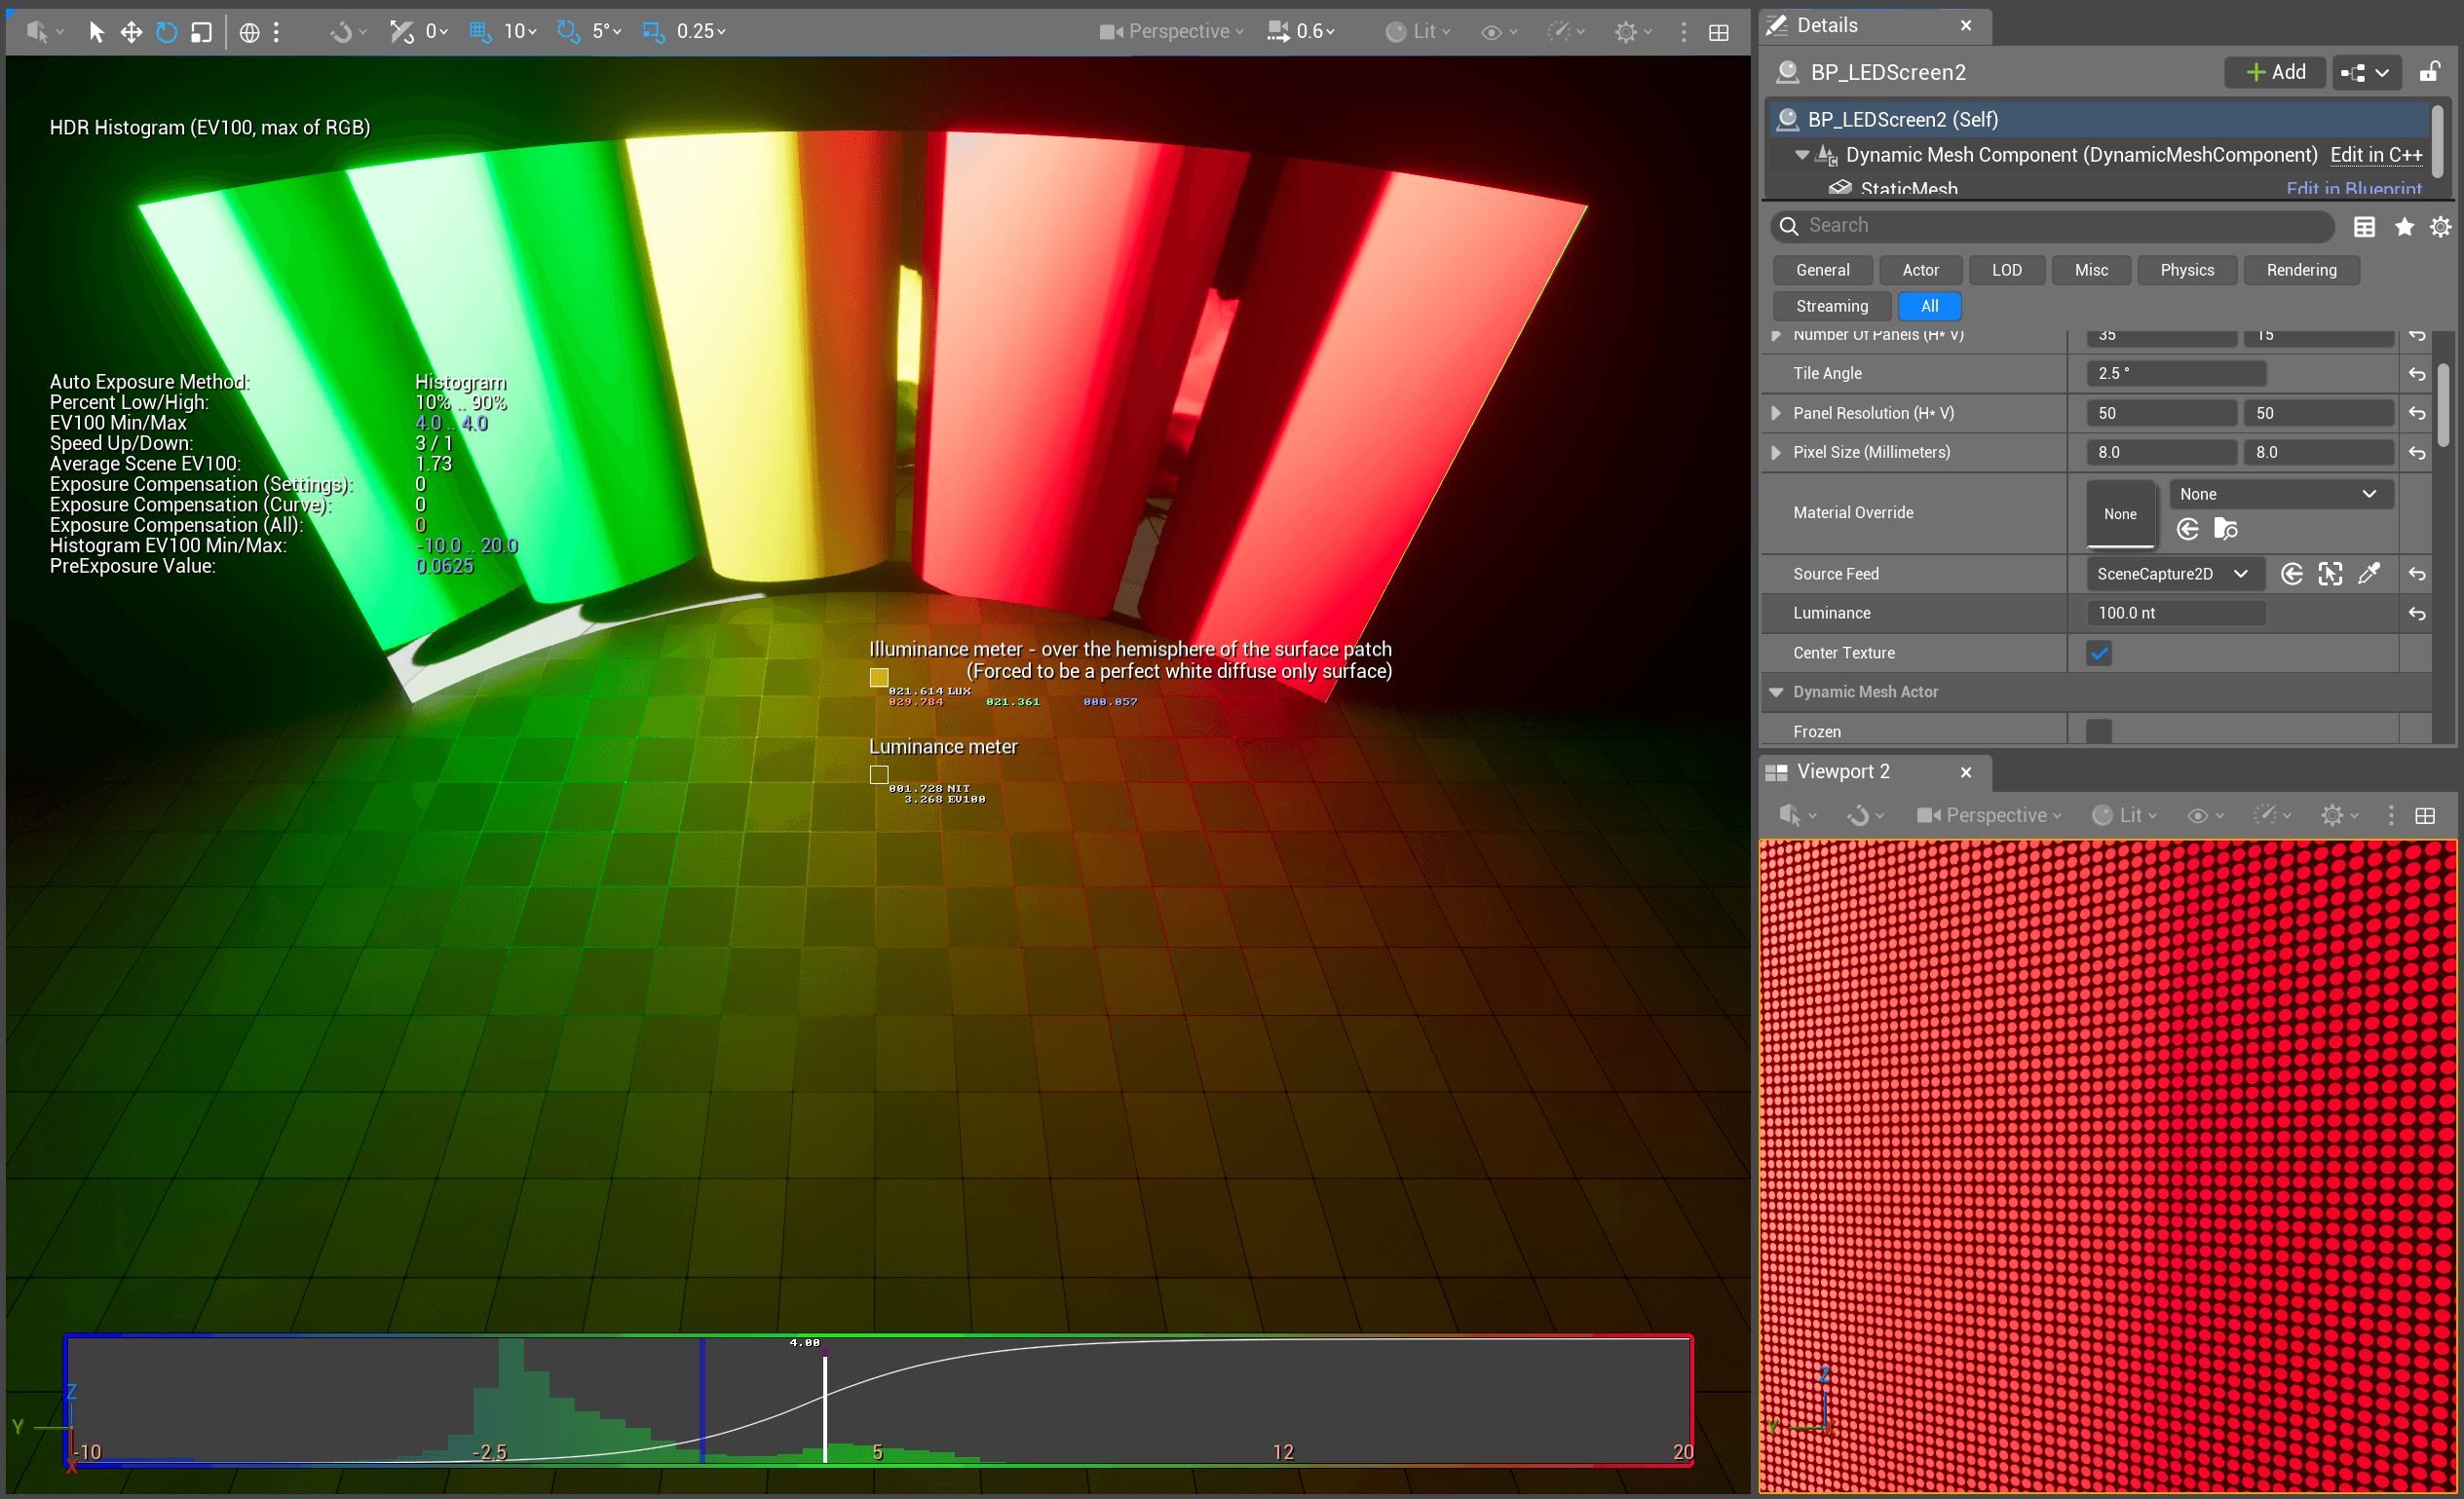Image resolution: width=2464 pixels, height=1499 pixels.
Task: Select the scale transform tool
Action: [x=201, y=32]
